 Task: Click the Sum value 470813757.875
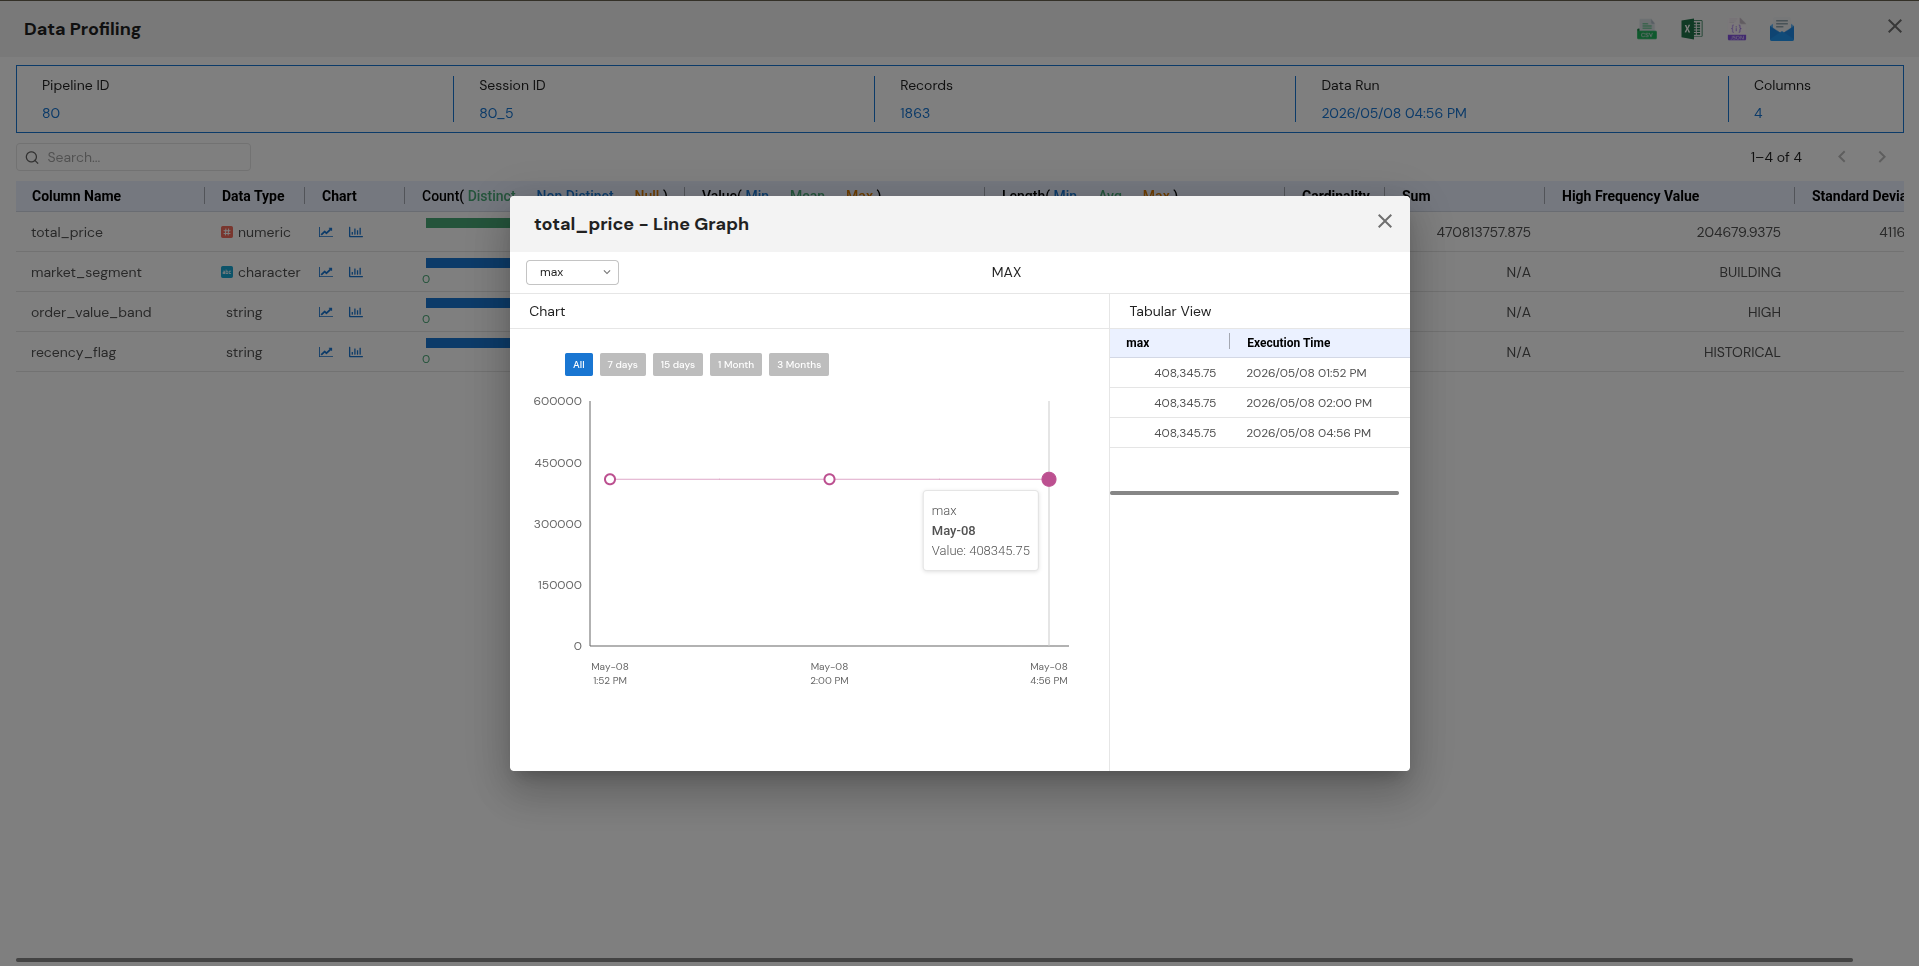1483,232
